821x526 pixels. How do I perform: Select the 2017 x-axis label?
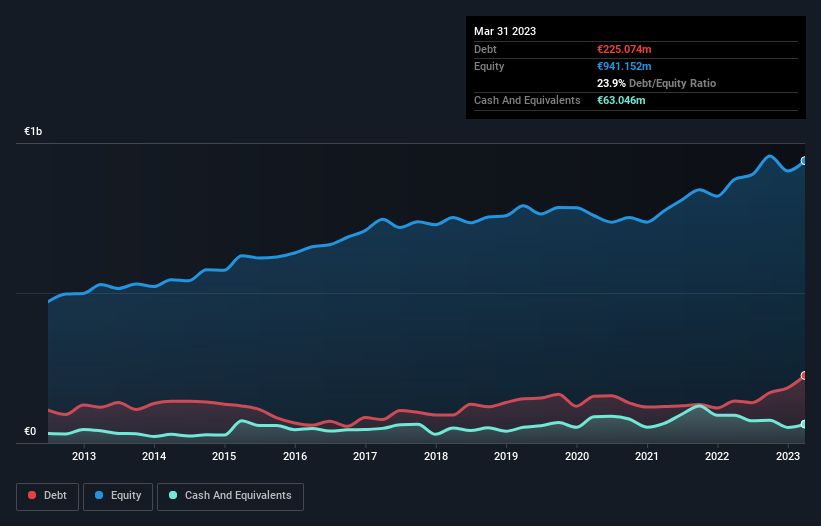tap(365, 456)
